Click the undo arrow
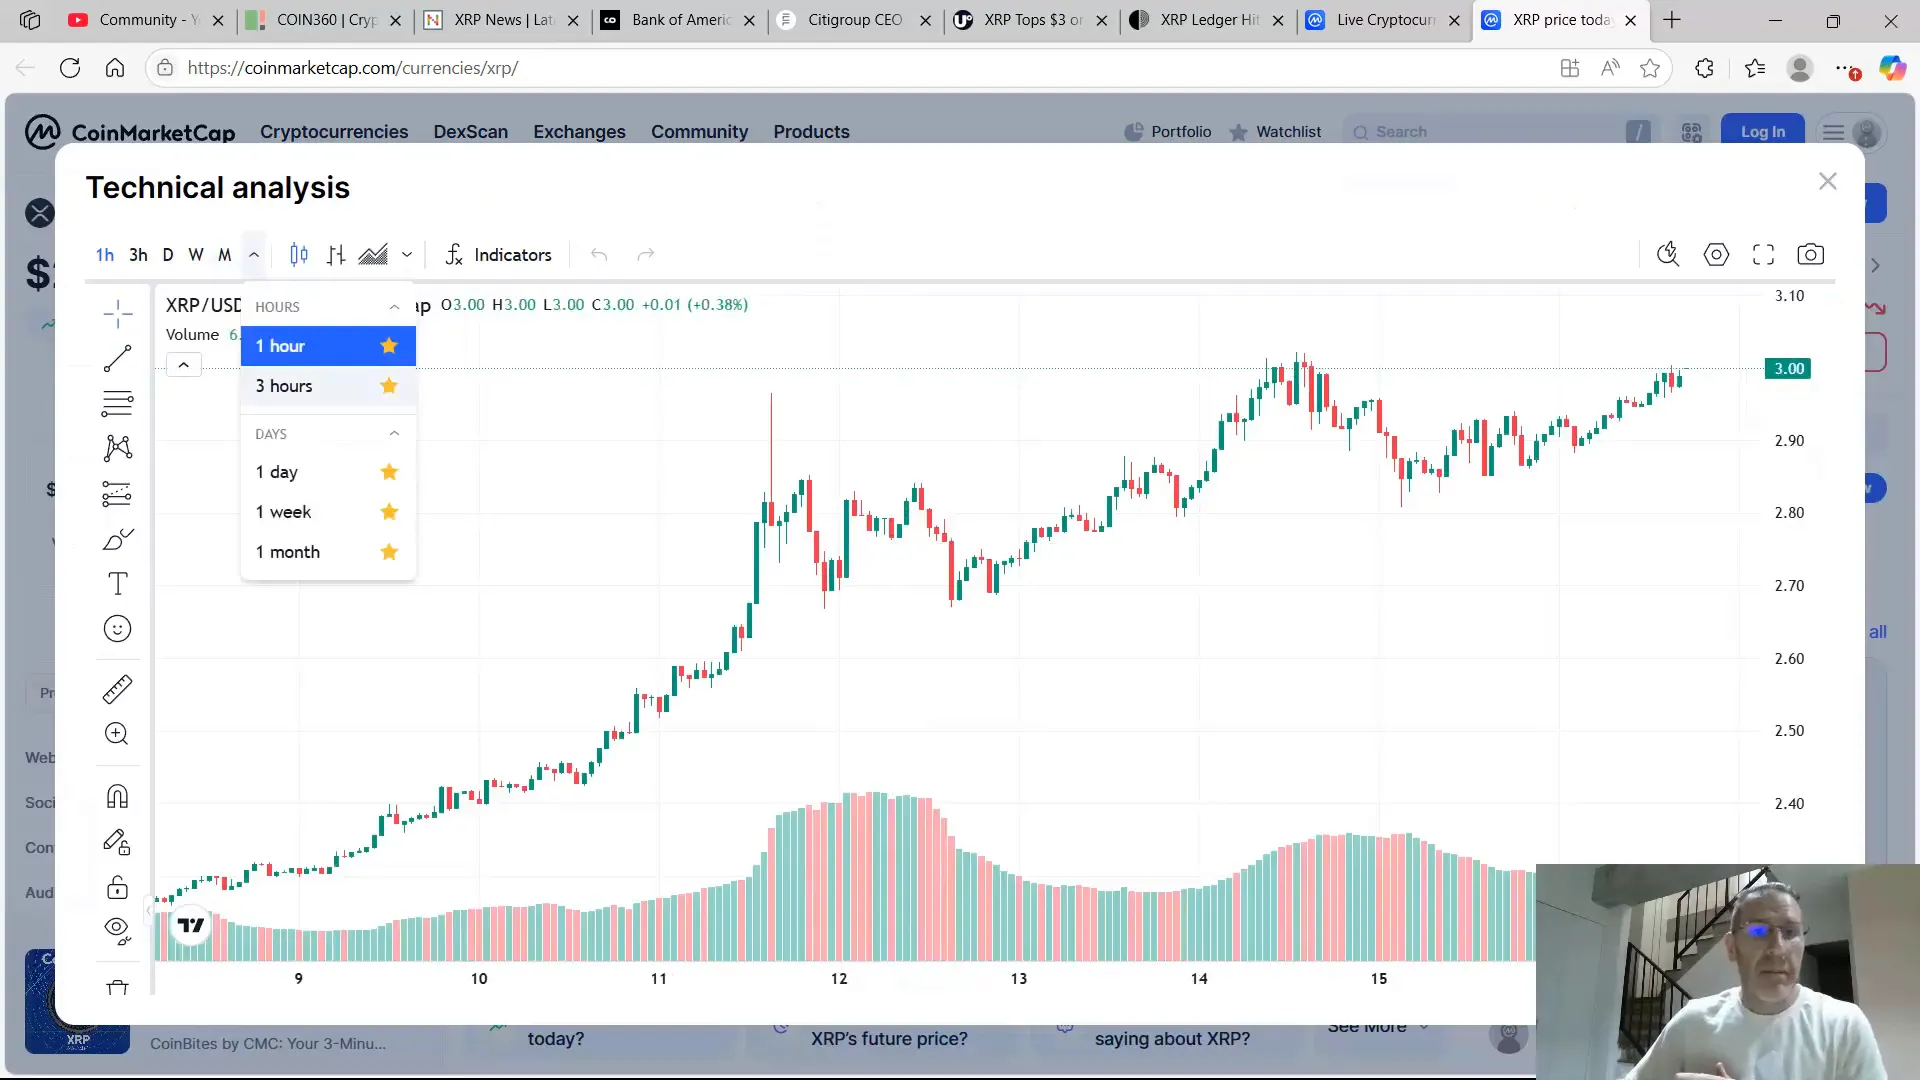Screen dimensions: 1920x1080 [599, 255]
